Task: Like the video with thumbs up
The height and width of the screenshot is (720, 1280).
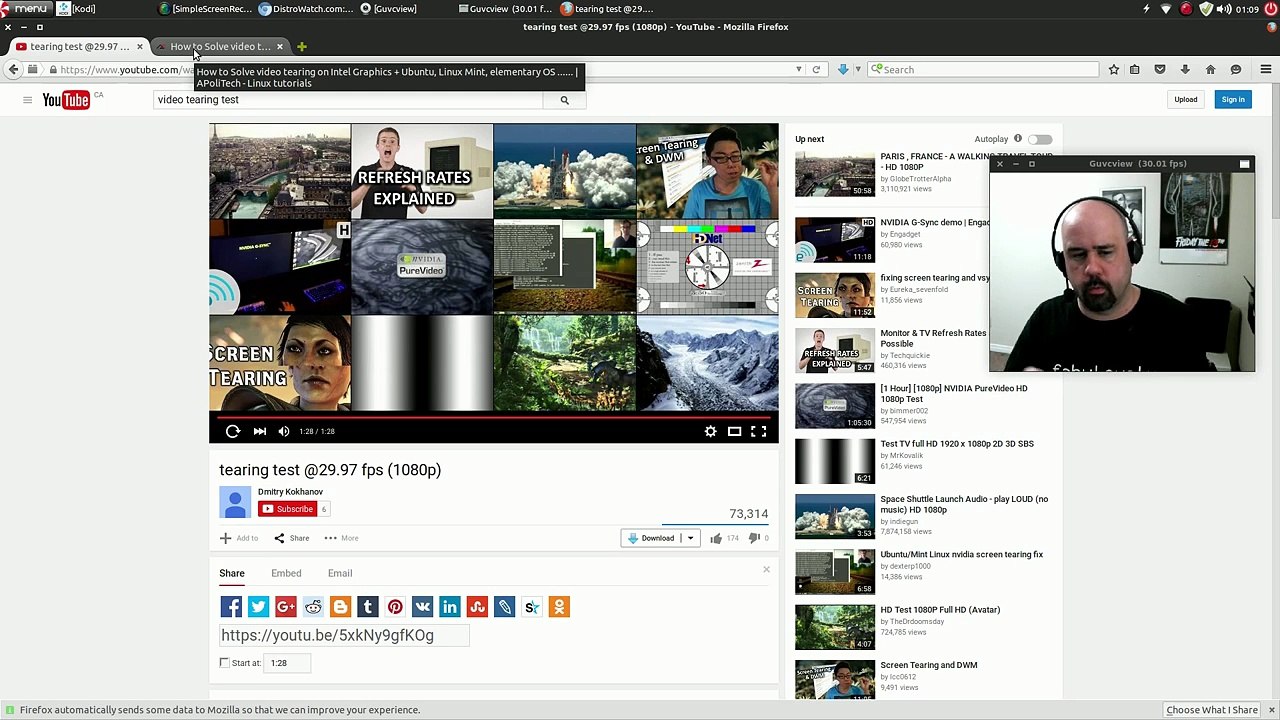Action: click(716, 538)
